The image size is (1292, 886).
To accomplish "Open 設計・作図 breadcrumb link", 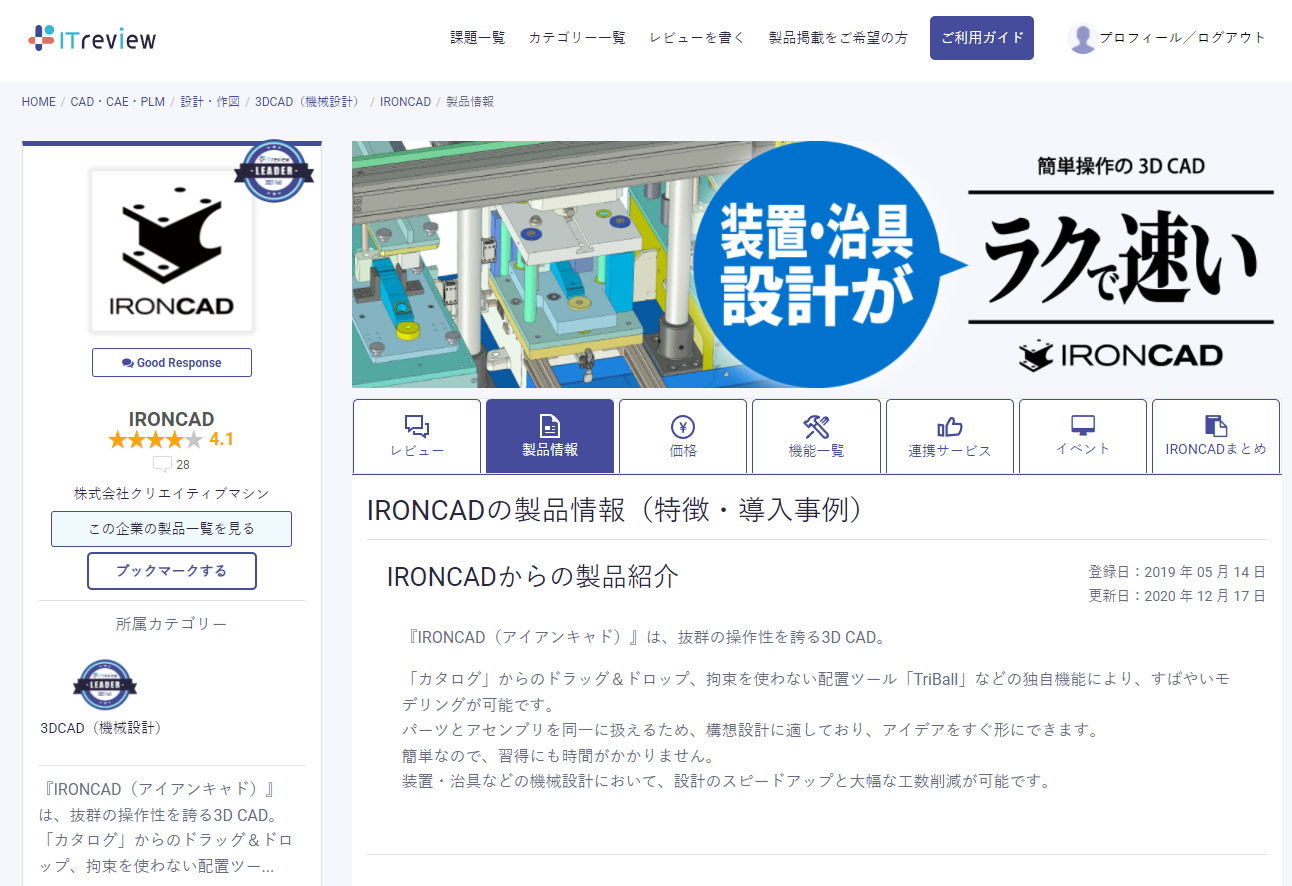I will (210, 102).
